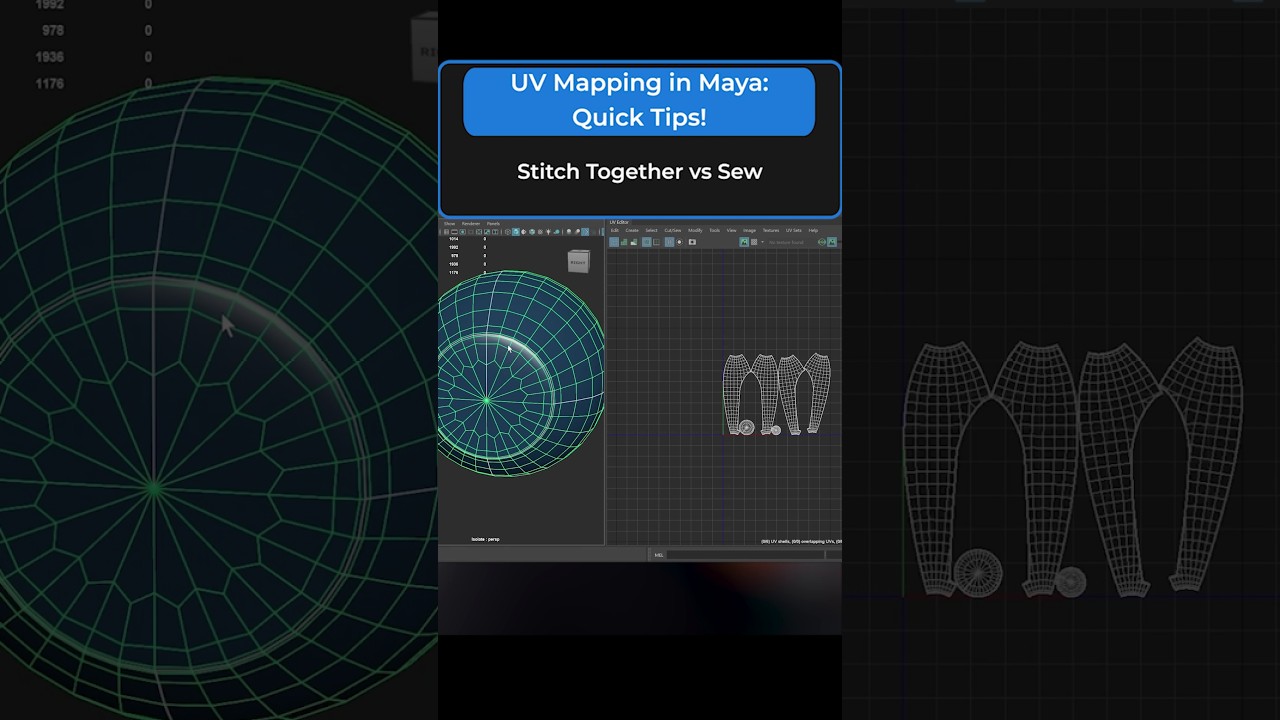Toggle the highlighted Grid icon in UV Editor toolbar
The image size is (1280, 720).
[x=669, y=242]
